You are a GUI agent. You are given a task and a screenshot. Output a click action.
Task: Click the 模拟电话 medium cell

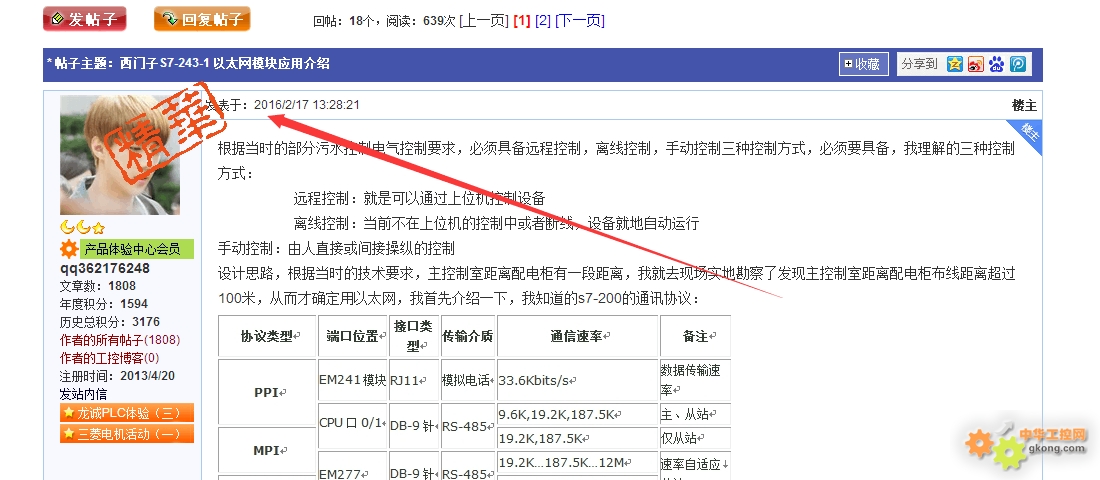(x=468, y=380)
